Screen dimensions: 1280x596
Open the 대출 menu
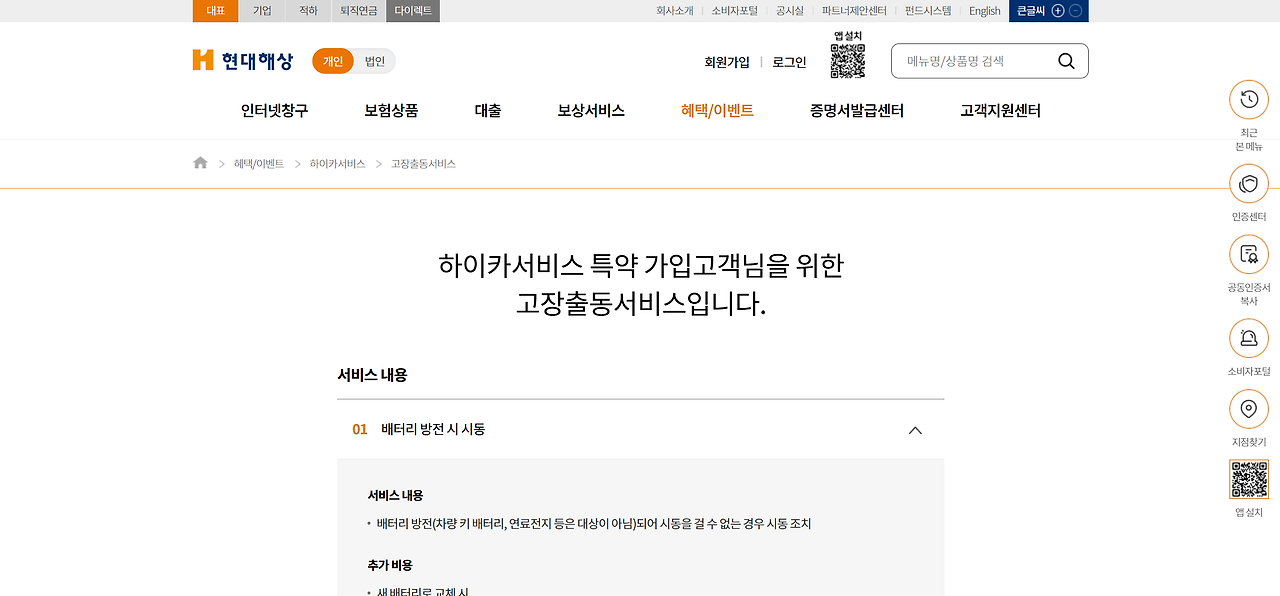click(x=488, y=111)
